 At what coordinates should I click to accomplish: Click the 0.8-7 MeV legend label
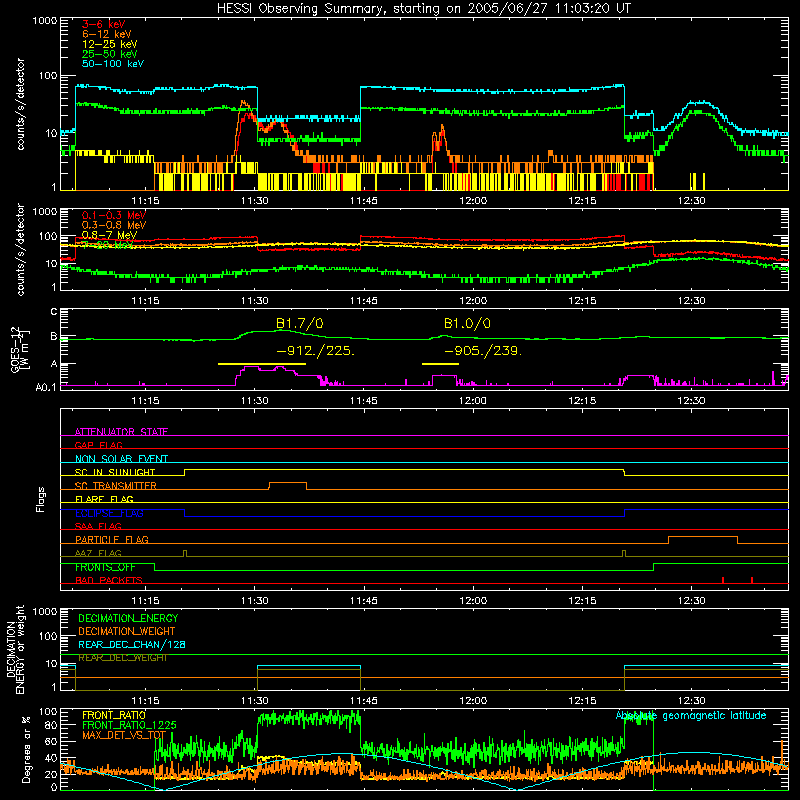(109, 235)
